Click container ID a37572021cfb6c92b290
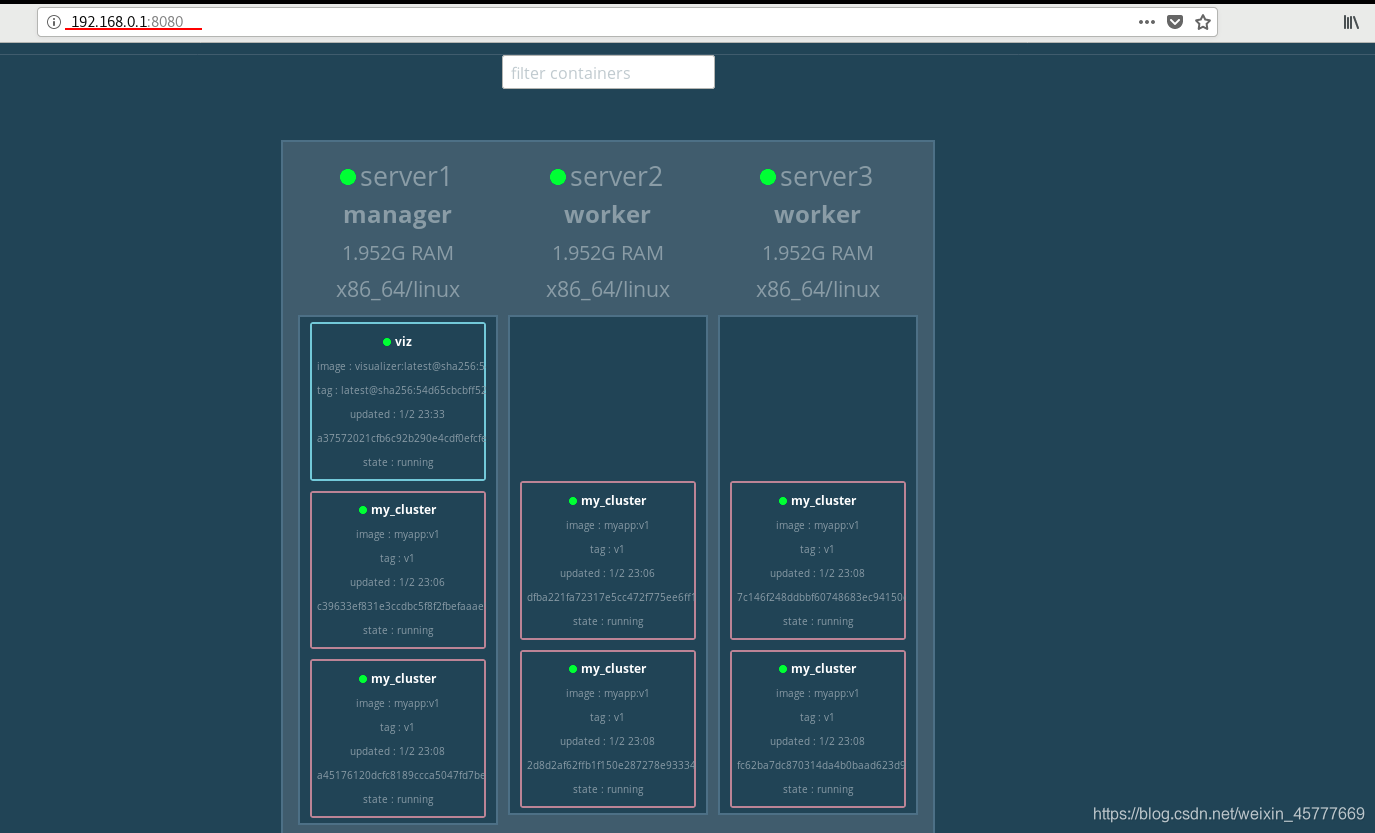 (401, 439)
